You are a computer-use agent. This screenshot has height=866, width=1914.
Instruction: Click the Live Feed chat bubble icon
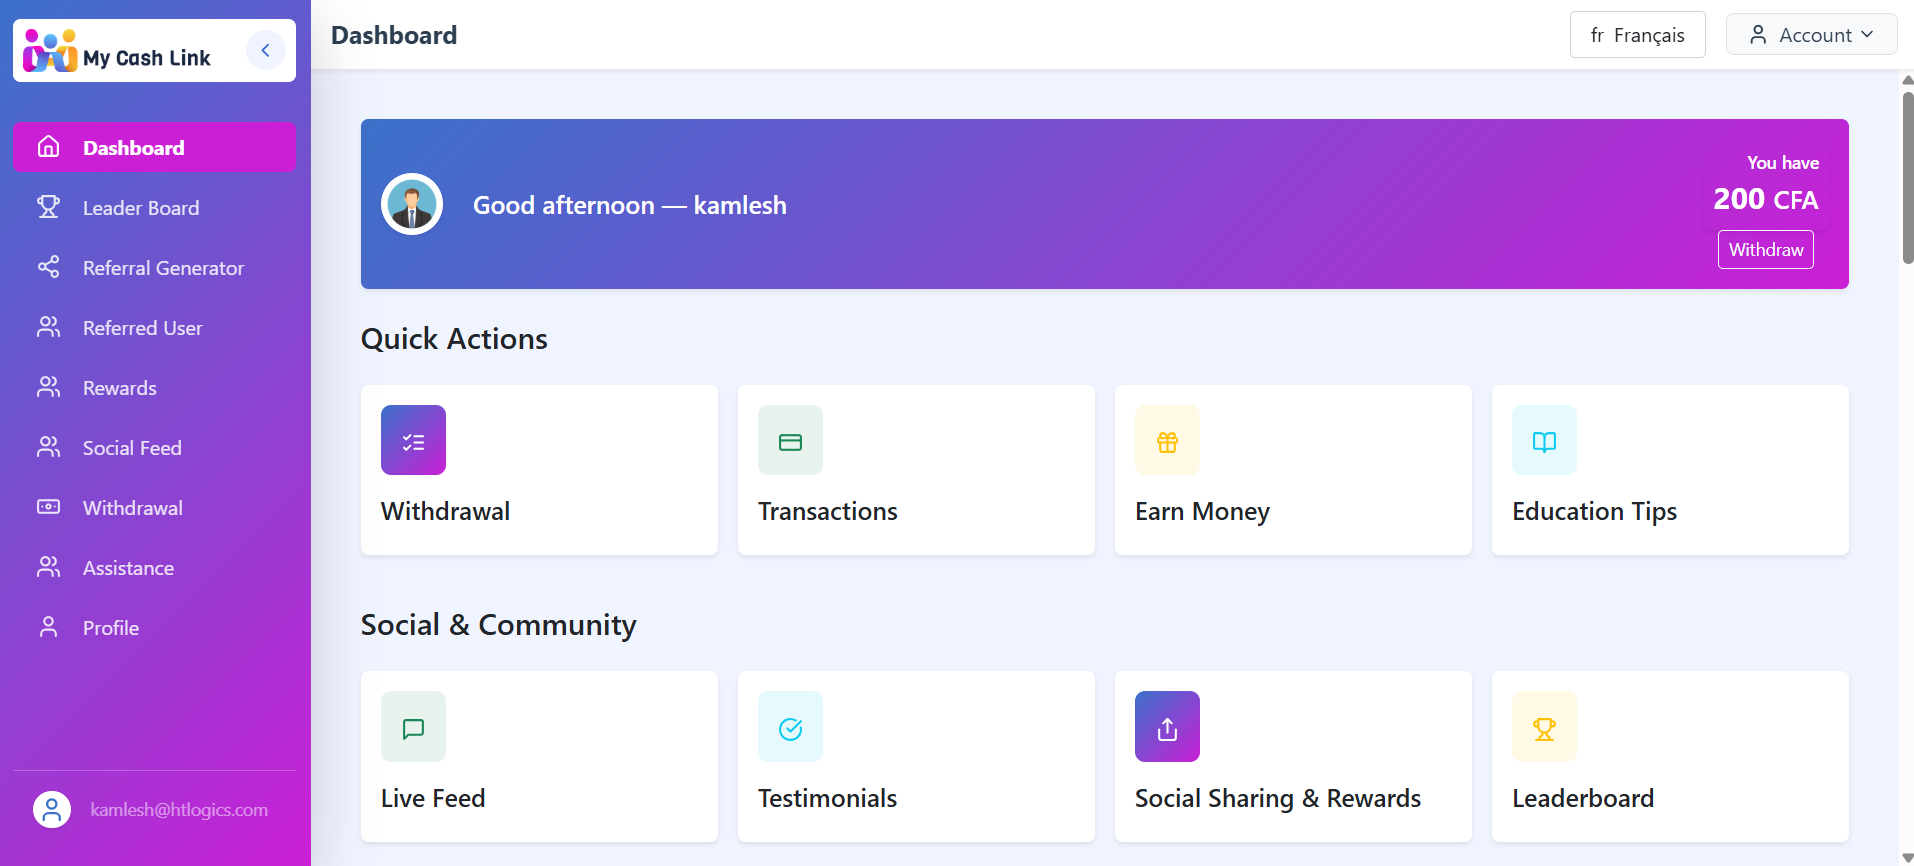[x=413, y=727]
